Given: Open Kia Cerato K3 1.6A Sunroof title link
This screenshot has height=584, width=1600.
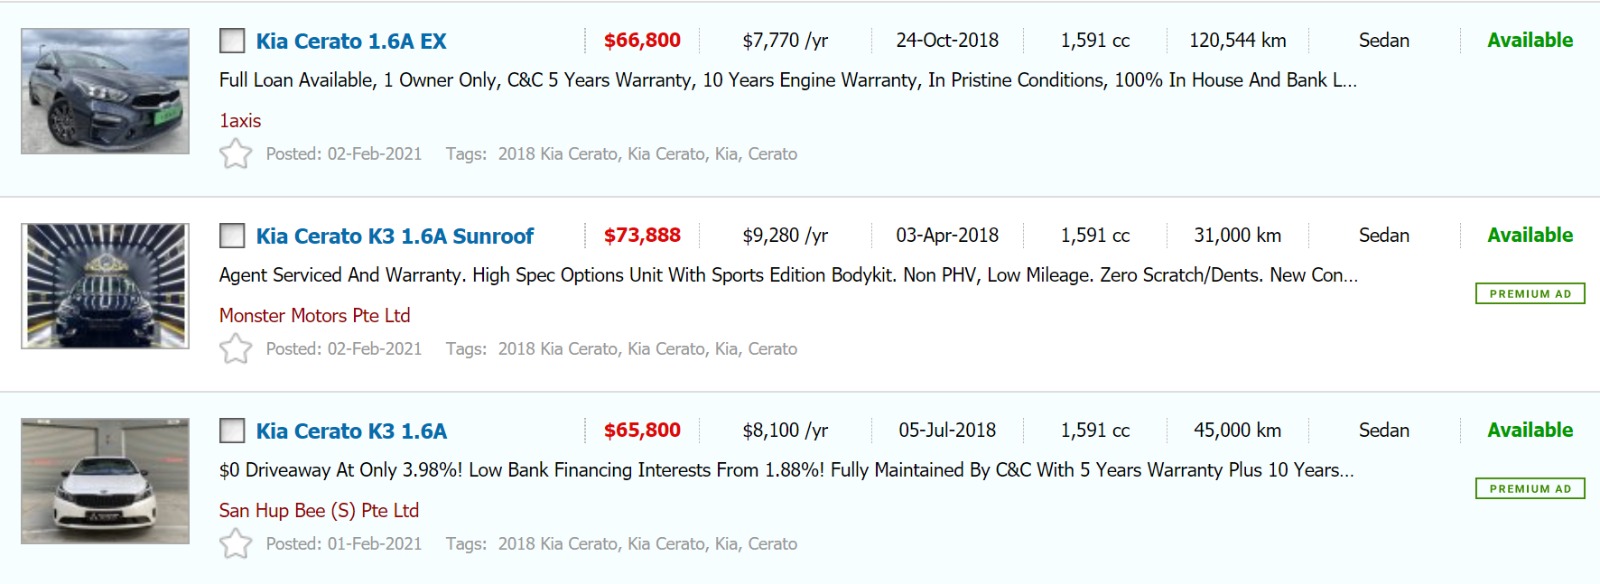Looking at the screenshot, I should tap(395, 236).
